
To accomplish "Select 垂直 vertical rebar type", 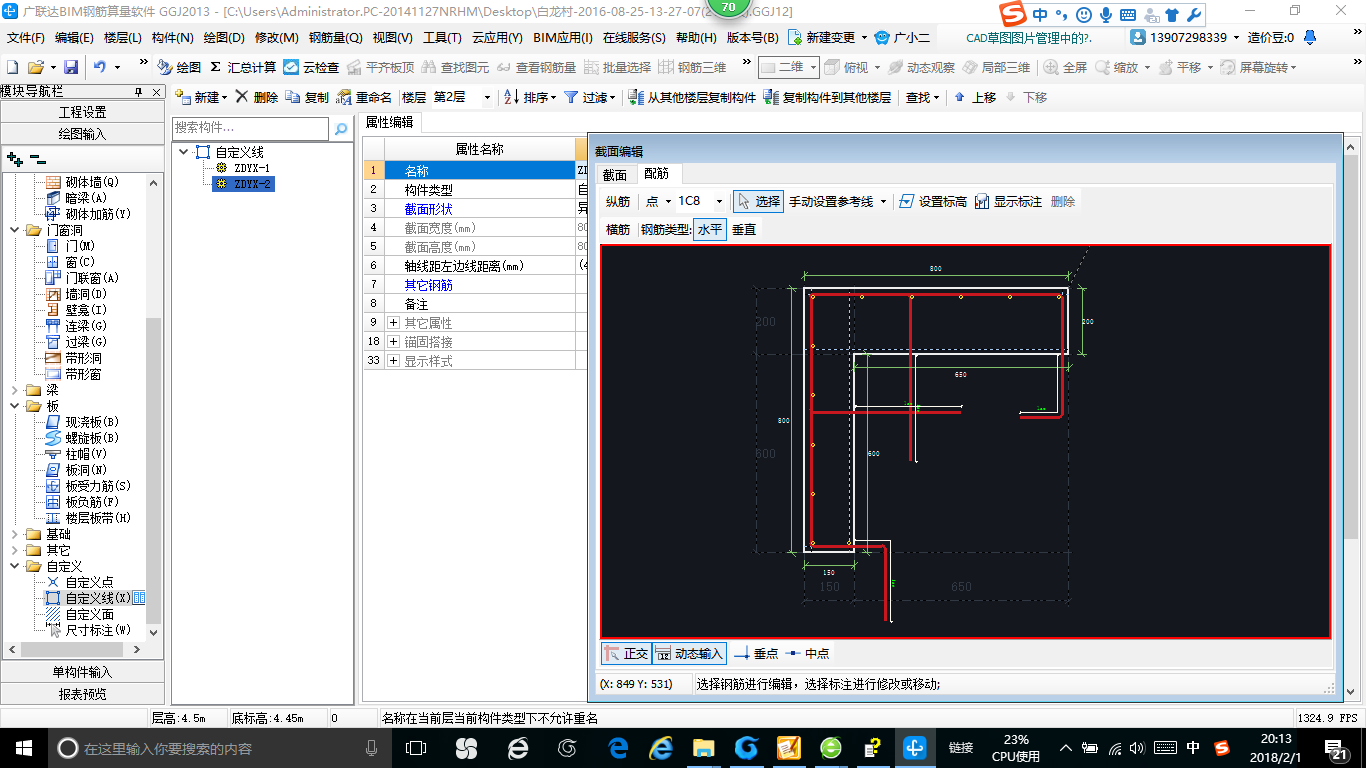I will (744, 229).
